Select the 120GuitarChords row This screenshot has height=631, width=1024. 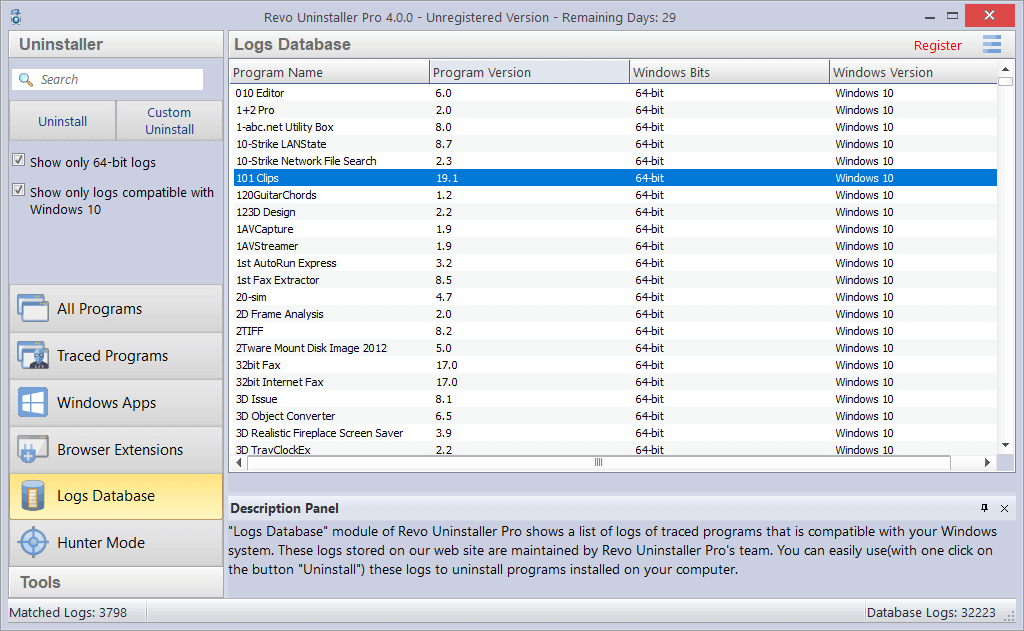tap(615, 195)
